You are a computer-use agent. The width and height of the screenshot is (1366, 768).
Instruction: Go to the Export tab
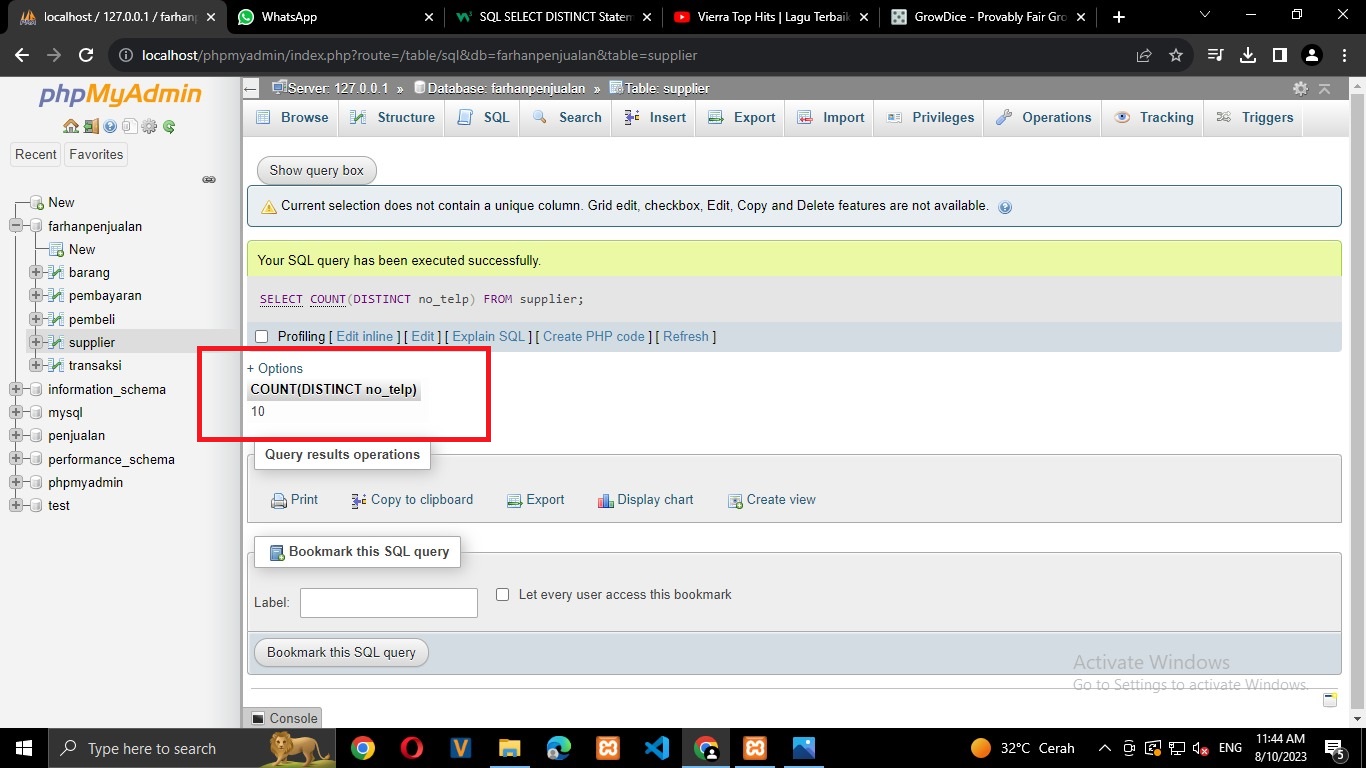742,117
